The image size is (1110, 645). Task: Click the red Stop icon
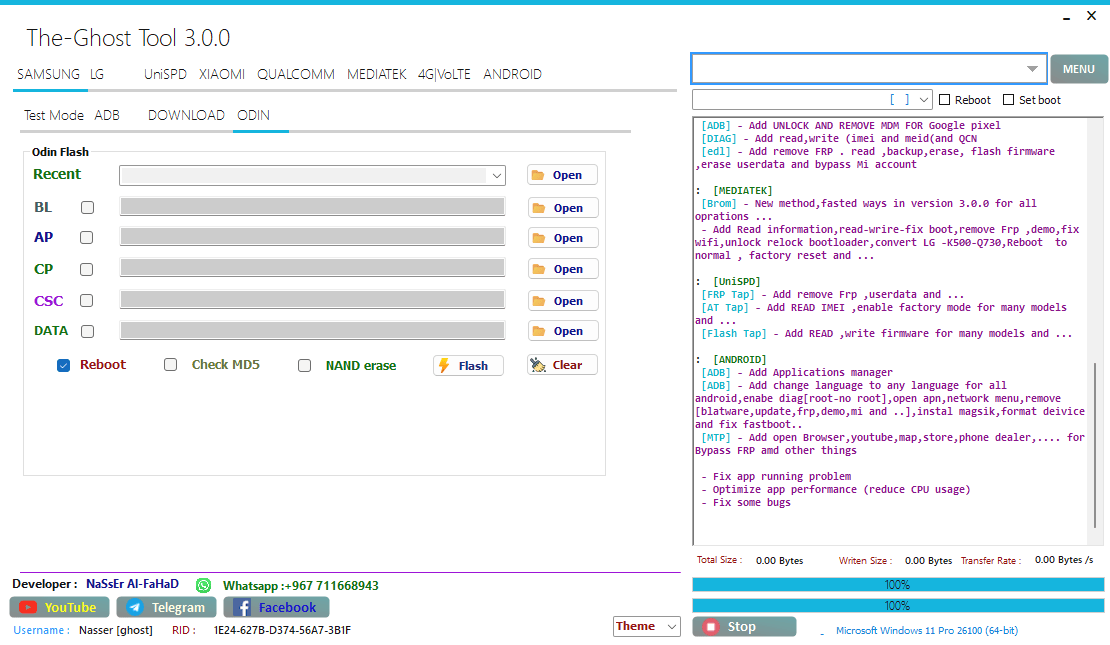point(711,627)
